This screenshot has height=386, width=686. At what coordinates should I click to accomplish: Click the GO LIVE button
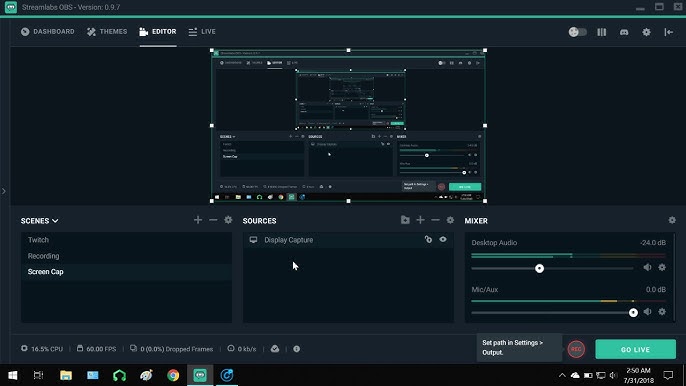coord(635,349)
